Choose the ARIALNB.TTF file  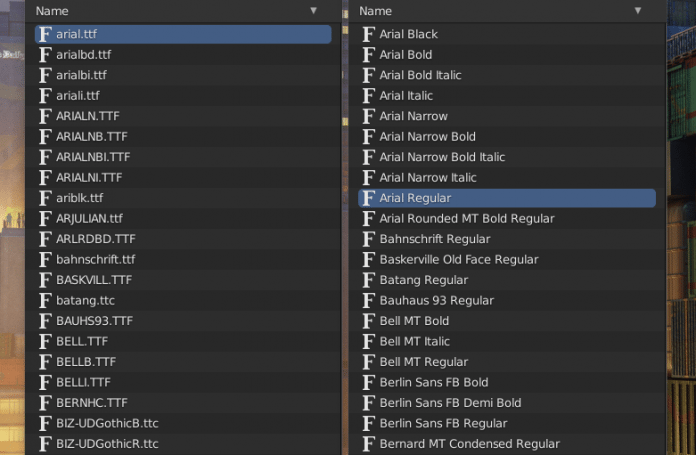coord(183,136)
